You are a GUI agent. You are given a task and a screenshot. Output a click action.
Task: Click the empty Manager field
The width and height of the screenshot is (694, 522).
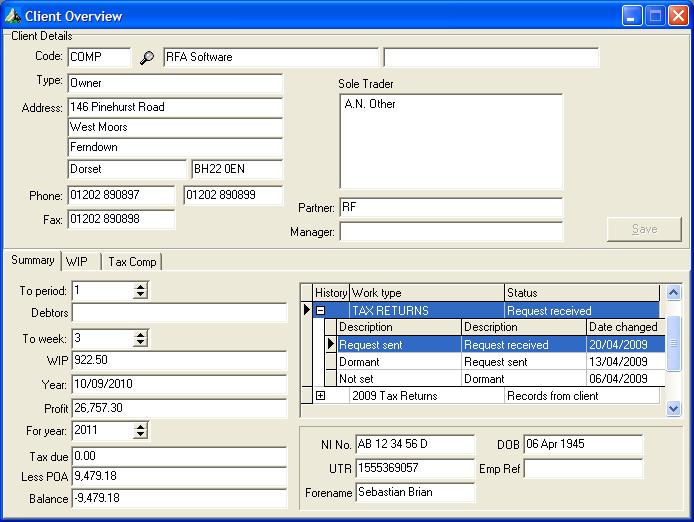point(451,232)
